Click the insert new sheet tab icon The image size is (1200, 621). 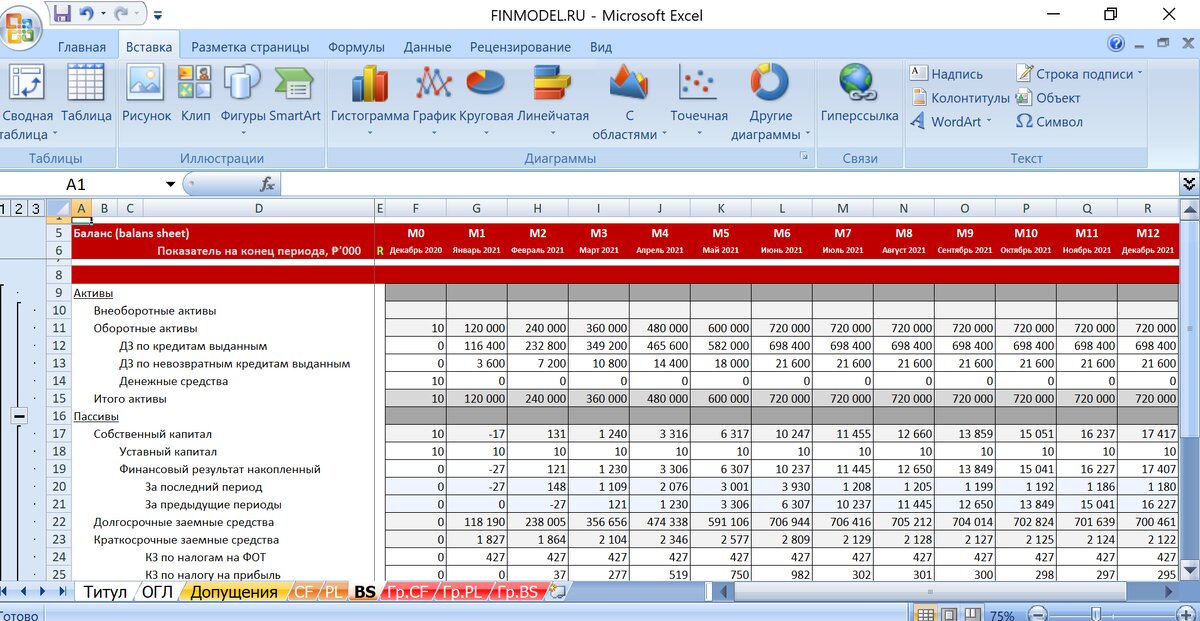(556, 592)
